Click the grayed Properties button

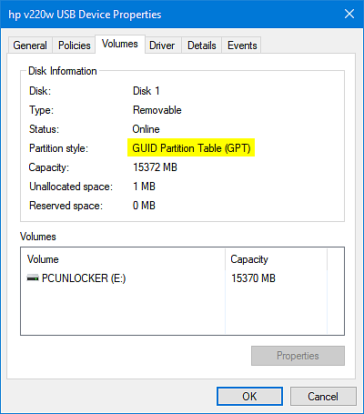(298, 356)
